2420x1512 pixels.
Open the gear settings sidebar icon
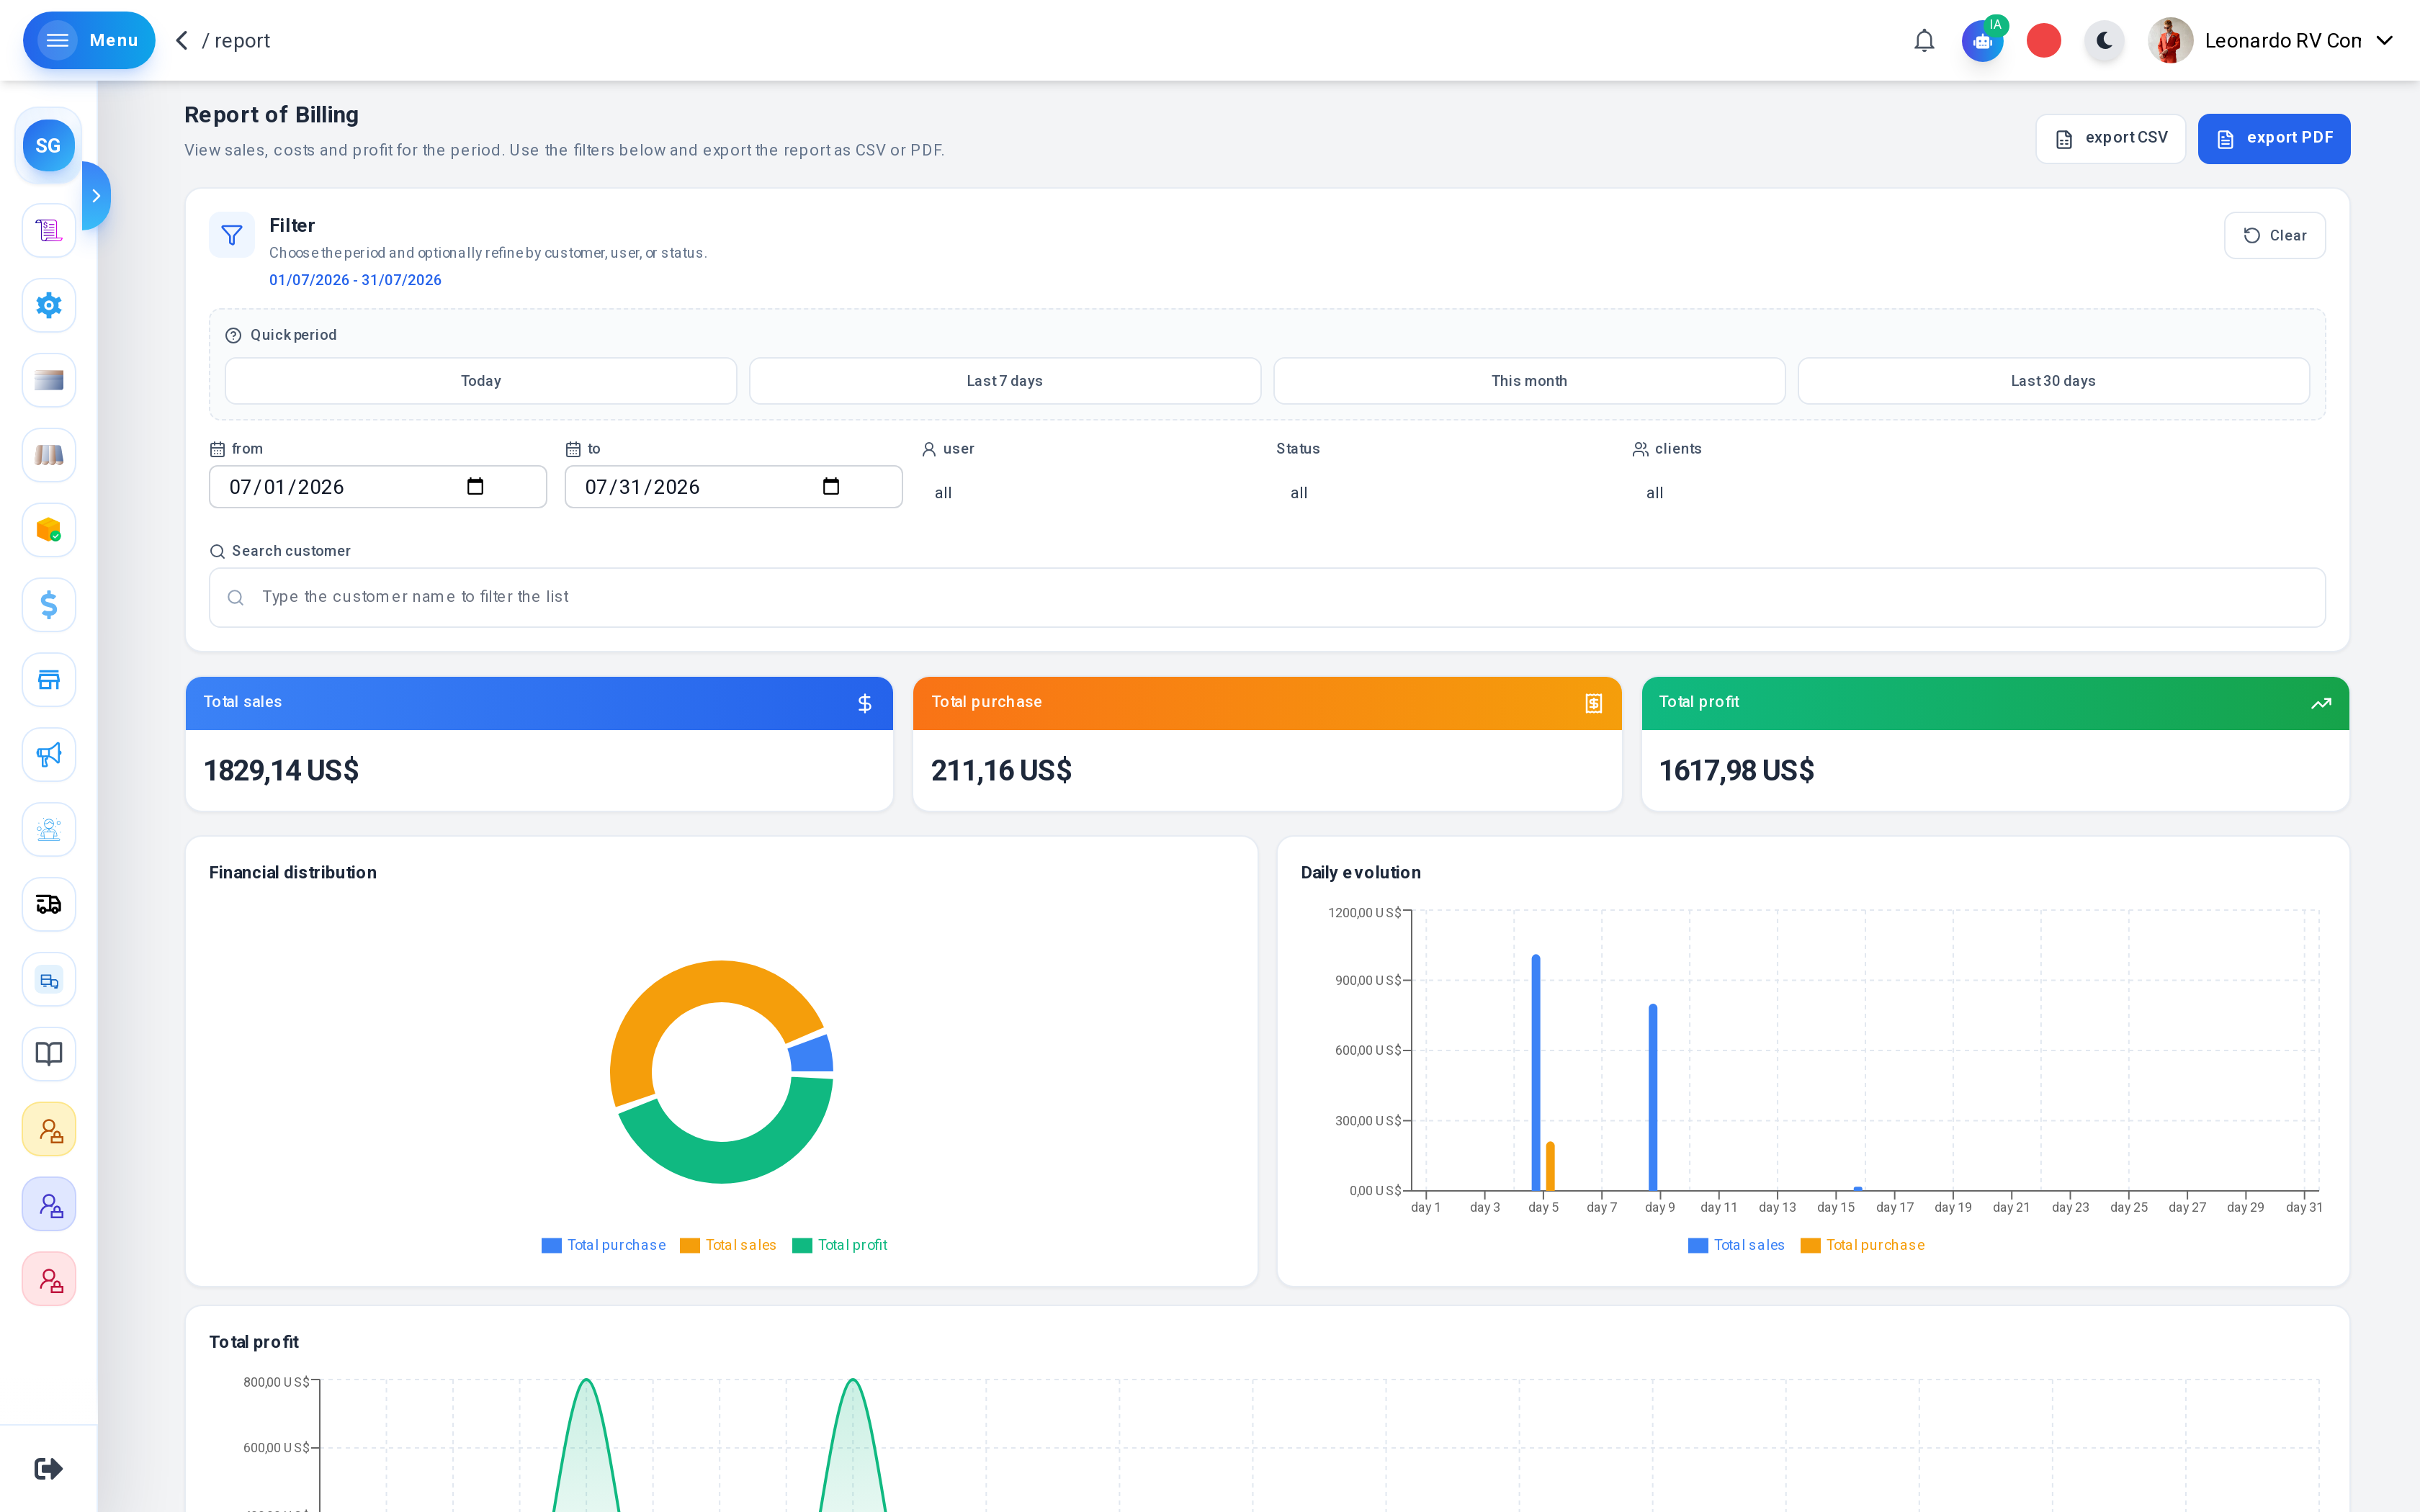point(48,305)
